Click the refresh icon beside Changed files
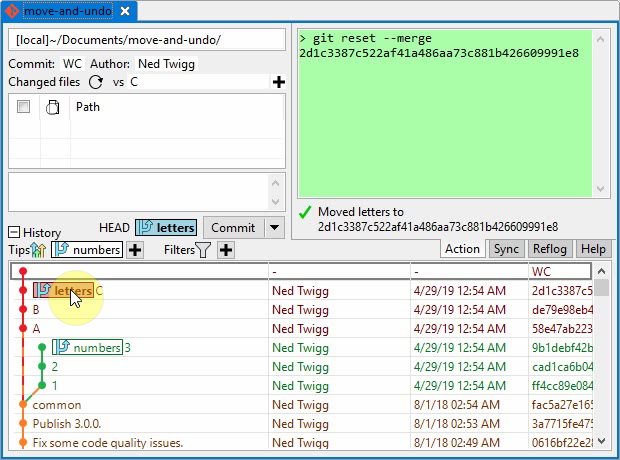The height and width of the screenshot is (460, 620). tap(96, 82)
